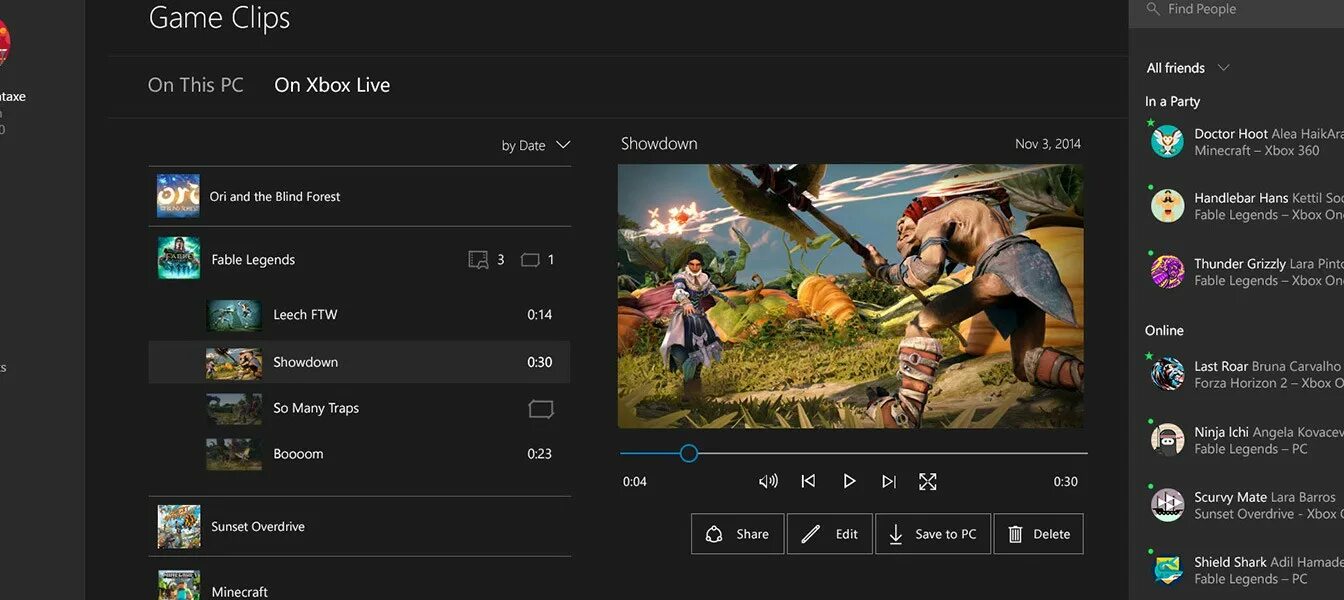1344x600 pixels.
Task: Click the Fable Legends cover art icon
Action: 178,258
